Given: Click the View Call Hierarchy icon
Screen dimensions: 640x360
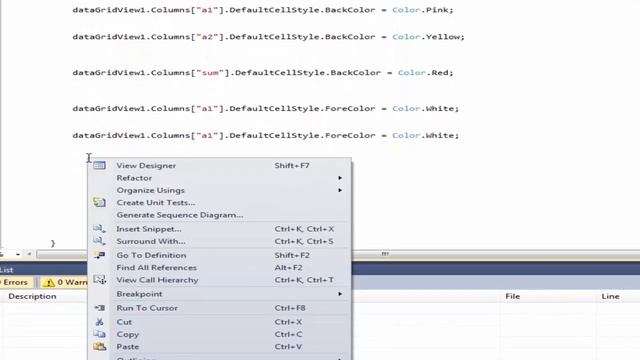Looking at the screenshot, I should (99, 280).
